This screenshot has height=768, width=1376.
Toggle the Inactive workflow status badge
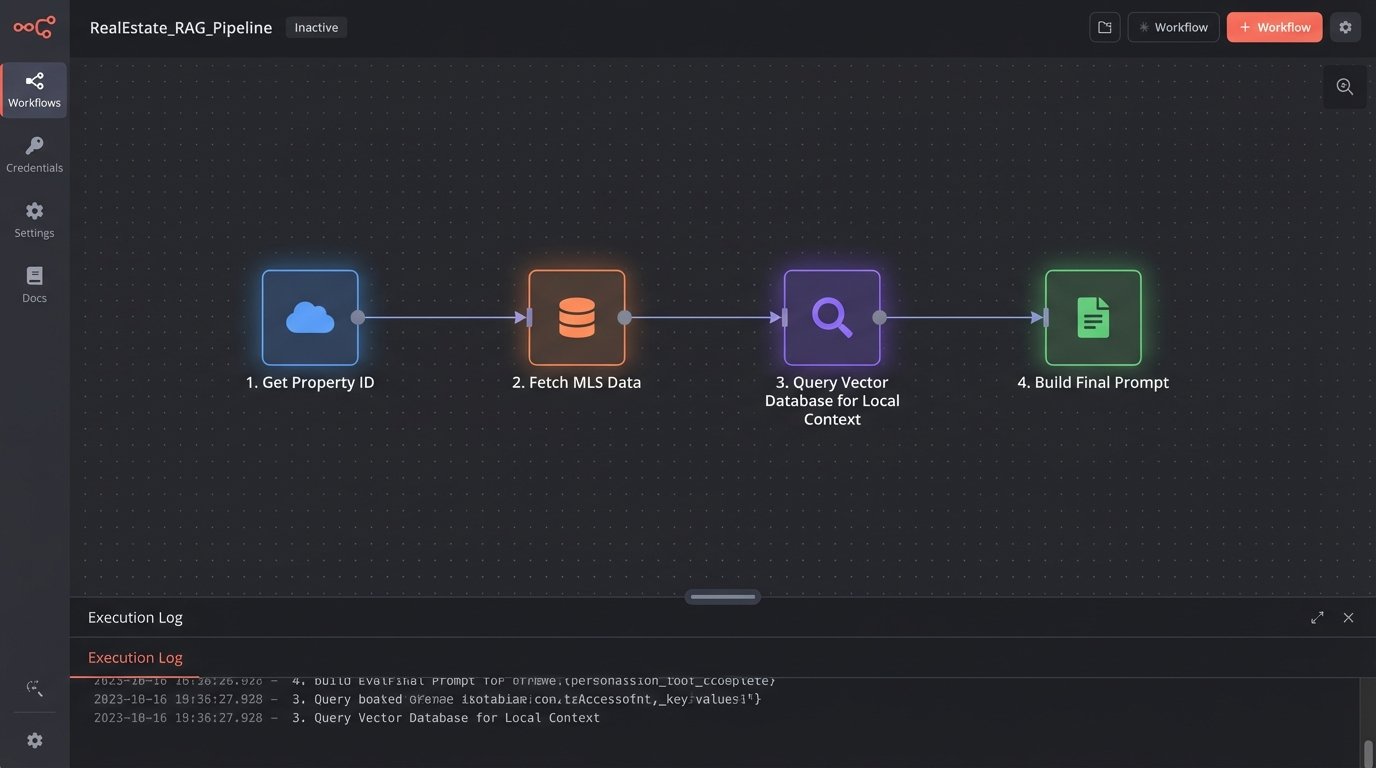pyautogui.click(x=316, y=28)
